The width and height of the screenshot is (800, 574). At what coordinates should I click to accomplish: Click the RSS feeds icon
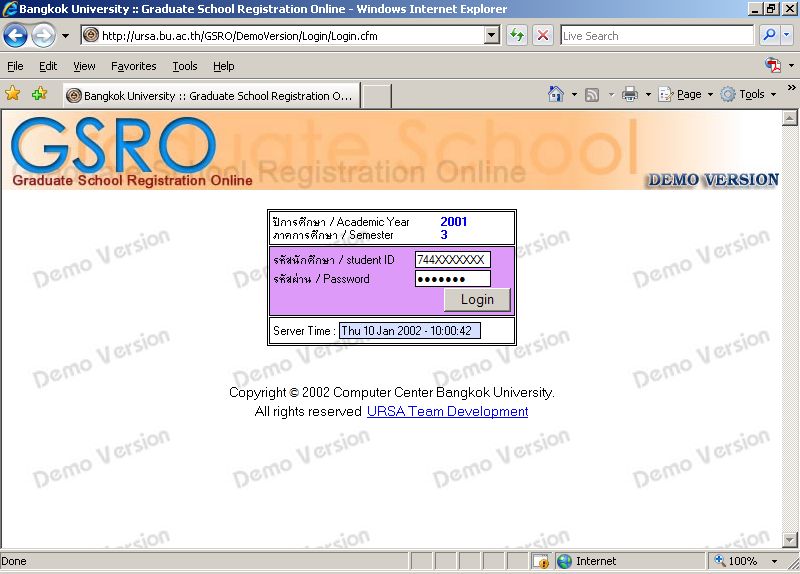(x=592, y=94)
